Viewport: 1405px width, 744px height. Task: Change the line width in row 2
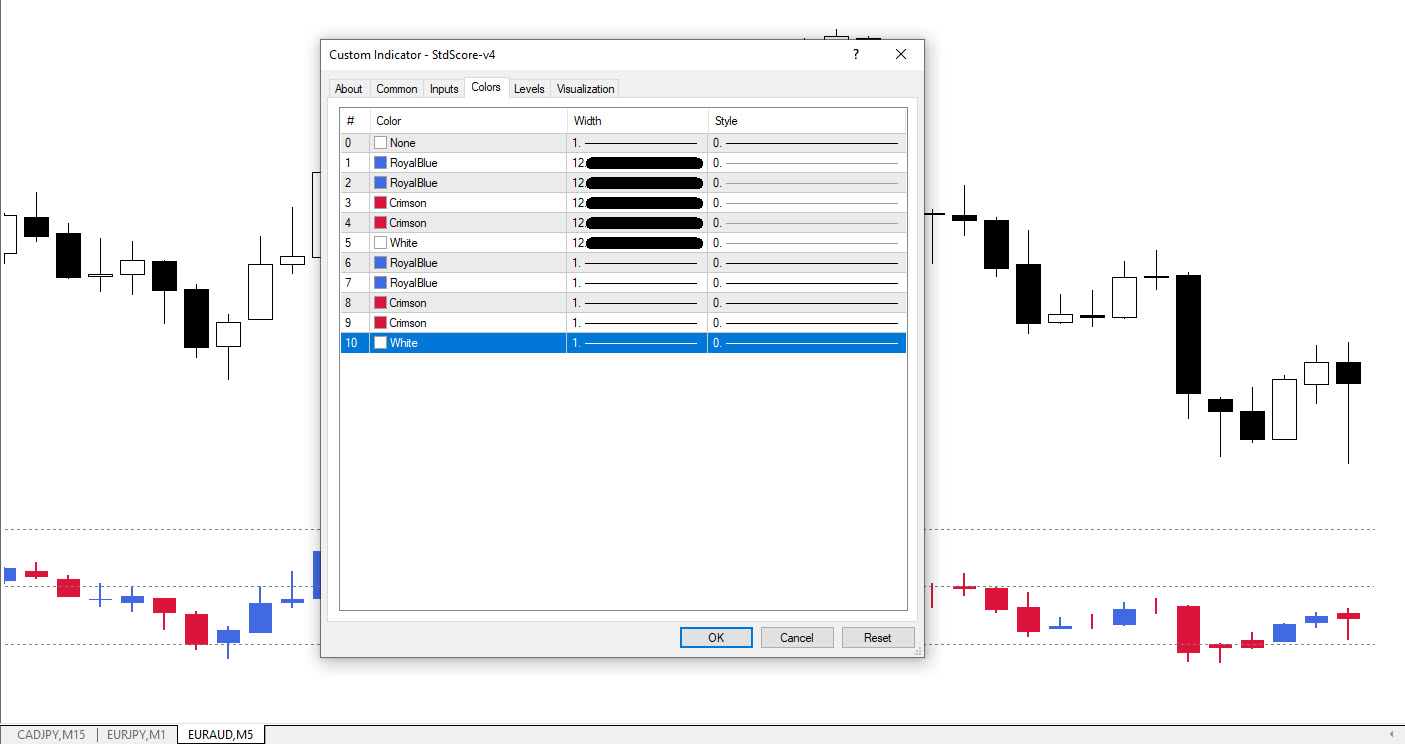click(637, 183)
